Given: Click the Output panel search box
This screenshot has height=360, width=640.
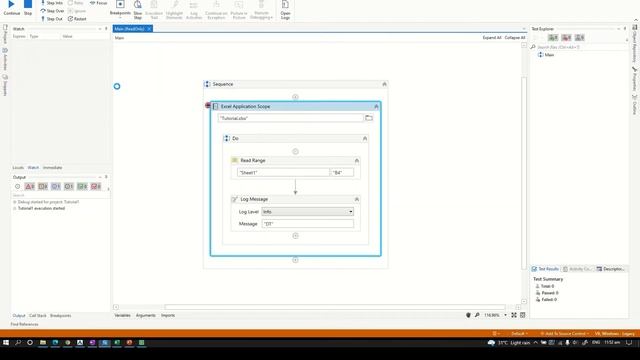Looking at the screenshot, I should (x=60, y=195).
